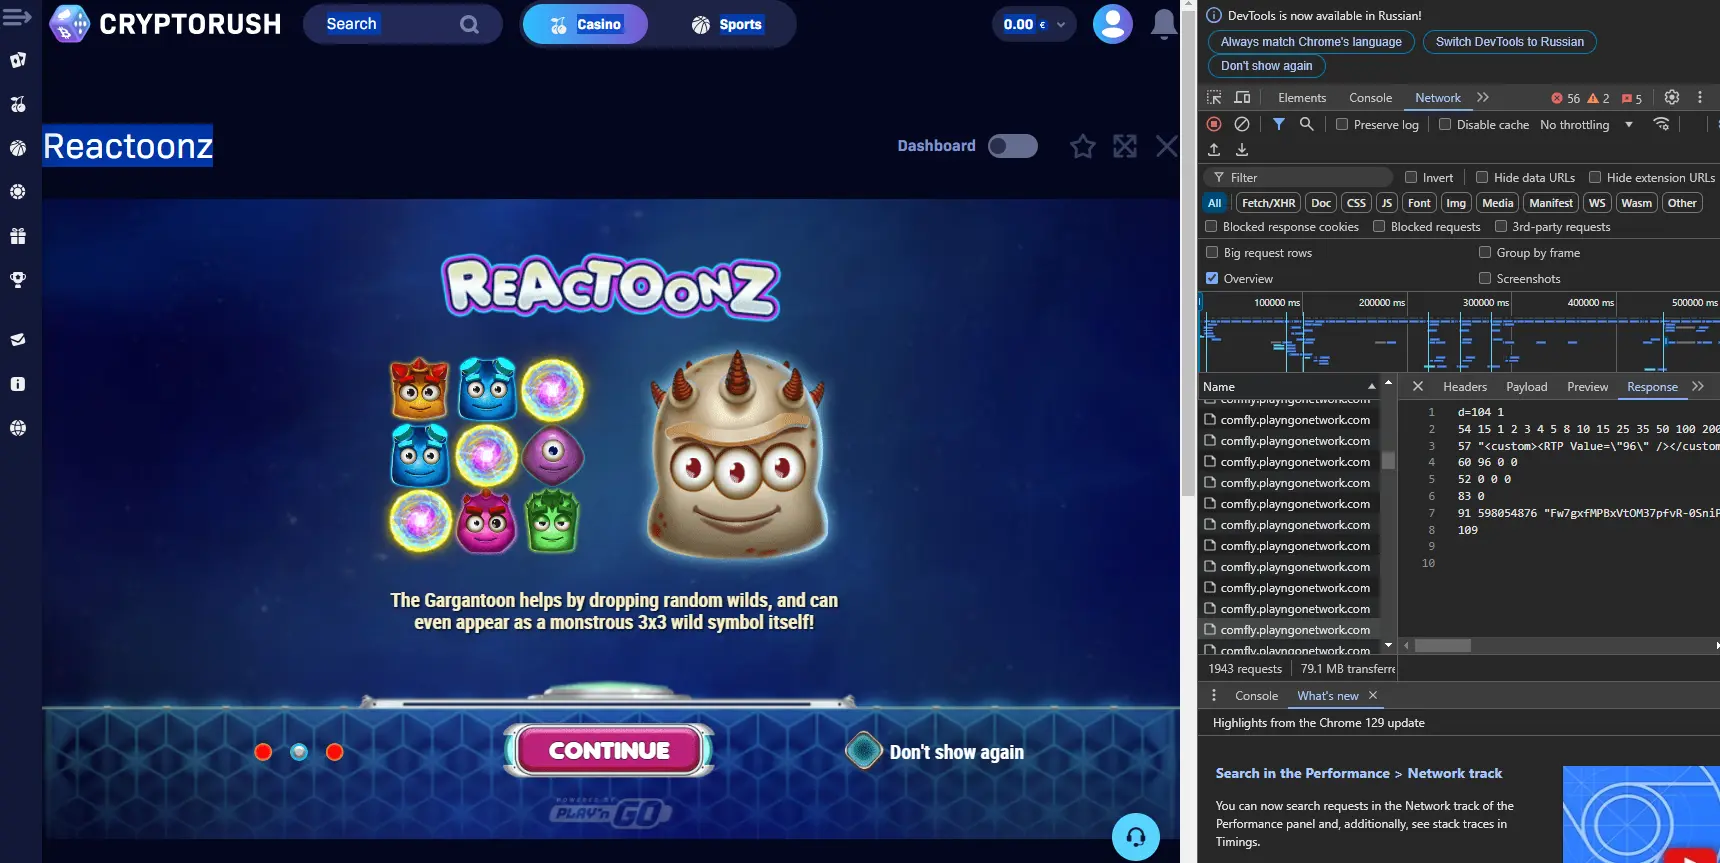The height and width of the screenshot is (863, 1720).
Task: Click the playing cards sidebar icon
Action: point(18,60)
